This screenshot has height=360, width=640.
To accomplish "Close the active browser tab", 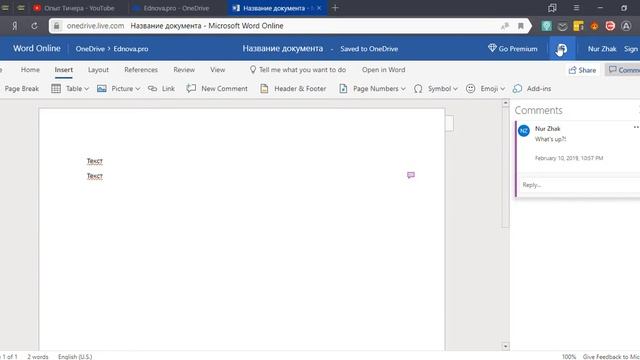I will click(x=319, y=8).
